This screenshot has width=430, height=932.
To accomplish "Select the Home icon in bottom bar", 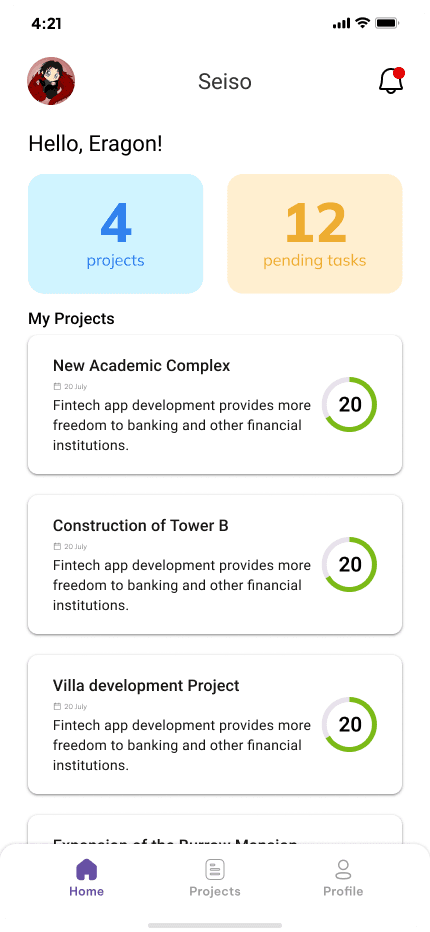I will coord(86,870).
